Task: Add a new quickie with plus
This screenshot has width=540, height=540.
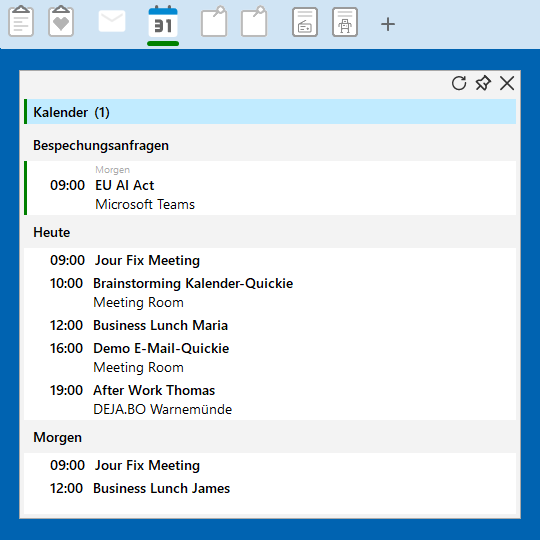Action: 388,24
